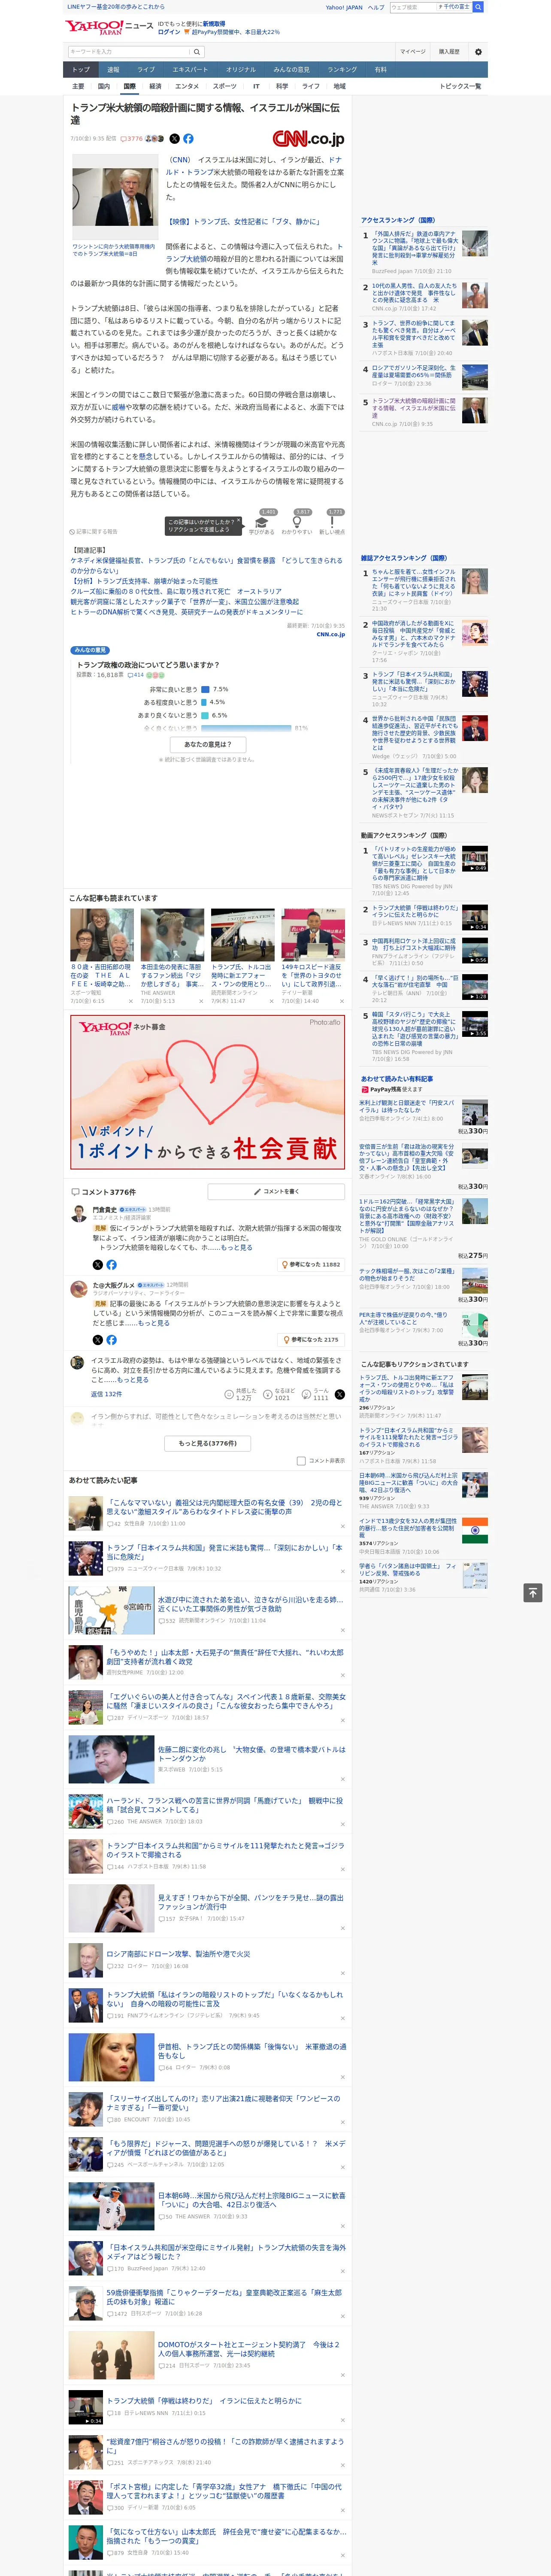Open 購入履歴 link in header
This screenshot has width=551, height=2576.
tap(449, 52)
